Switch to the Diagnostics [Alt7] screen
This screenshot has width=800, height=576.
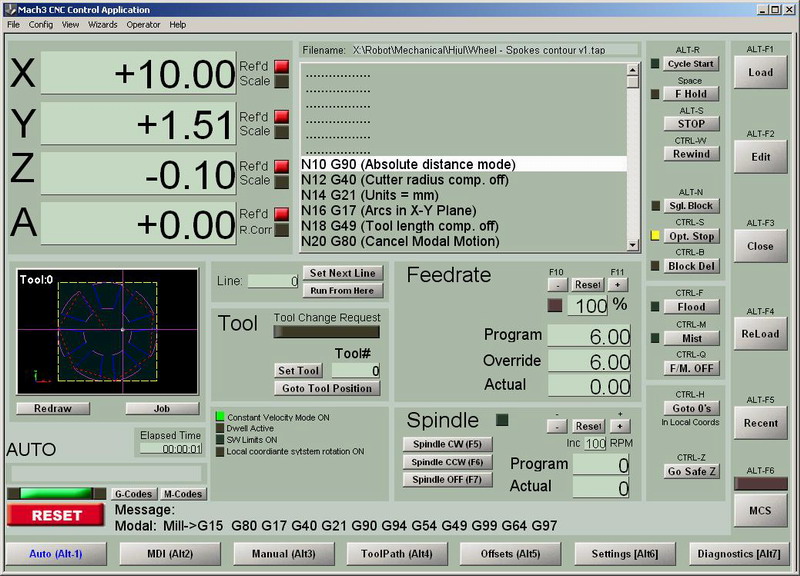[739, 554]
